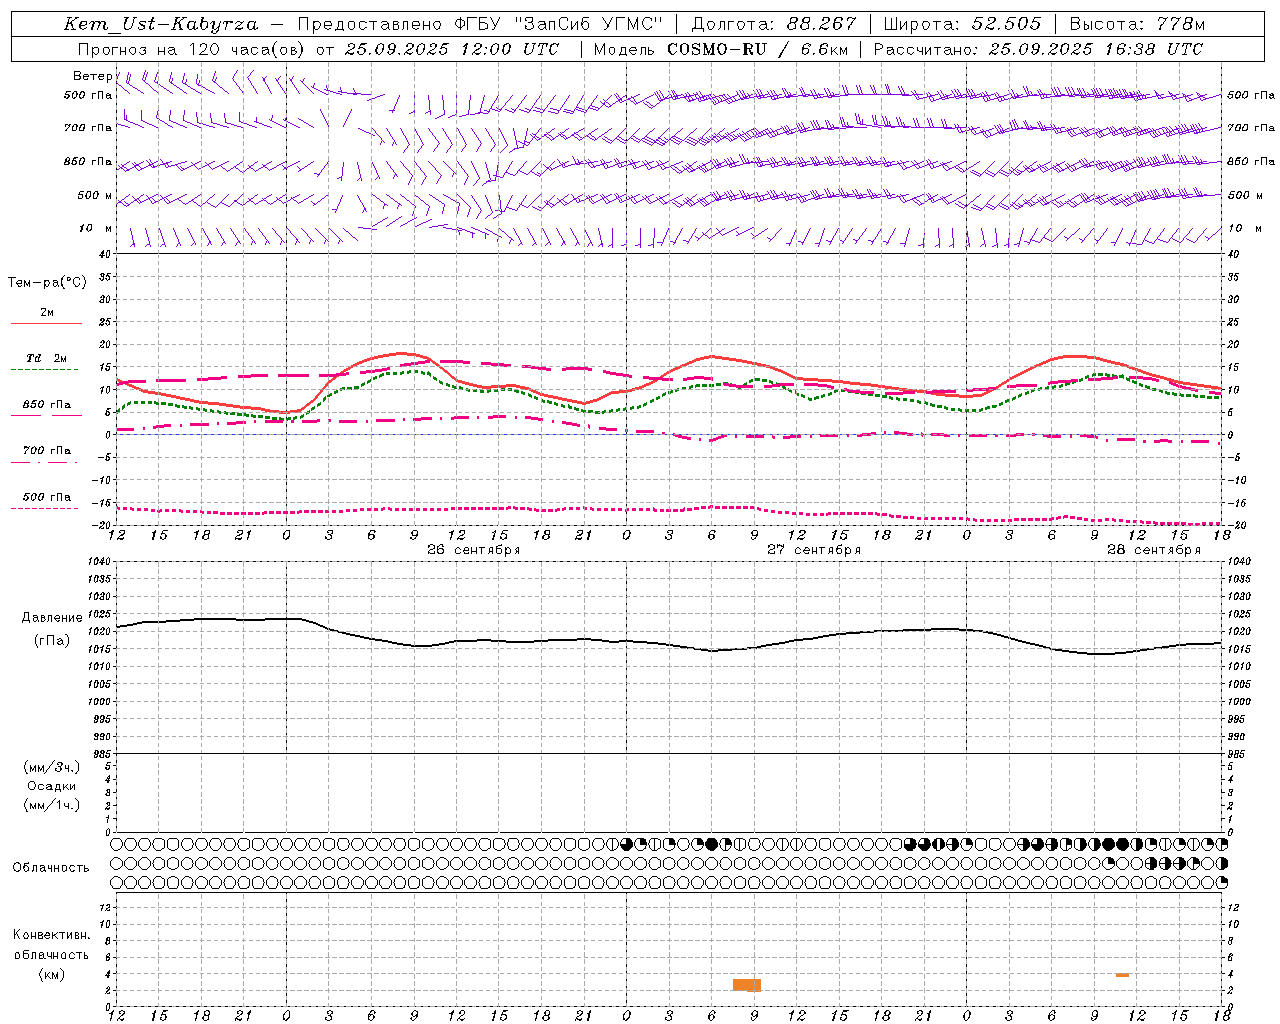Click the Ветер wind panel label
Screen dimensions: 1280x1024
pyautogui.click(x=93, y=76)
